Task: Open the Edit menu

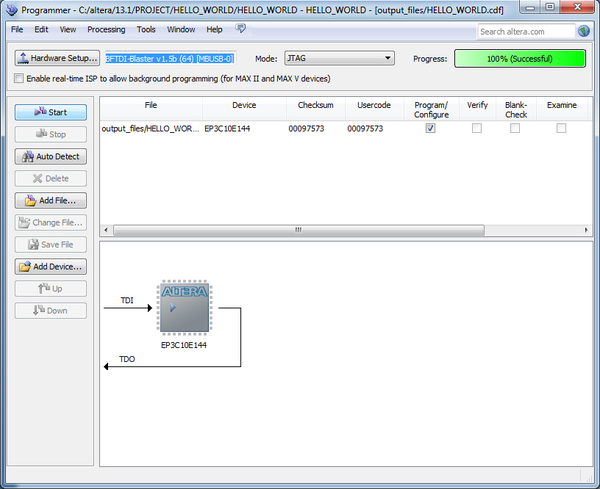Action: click(x=41, y=30)
